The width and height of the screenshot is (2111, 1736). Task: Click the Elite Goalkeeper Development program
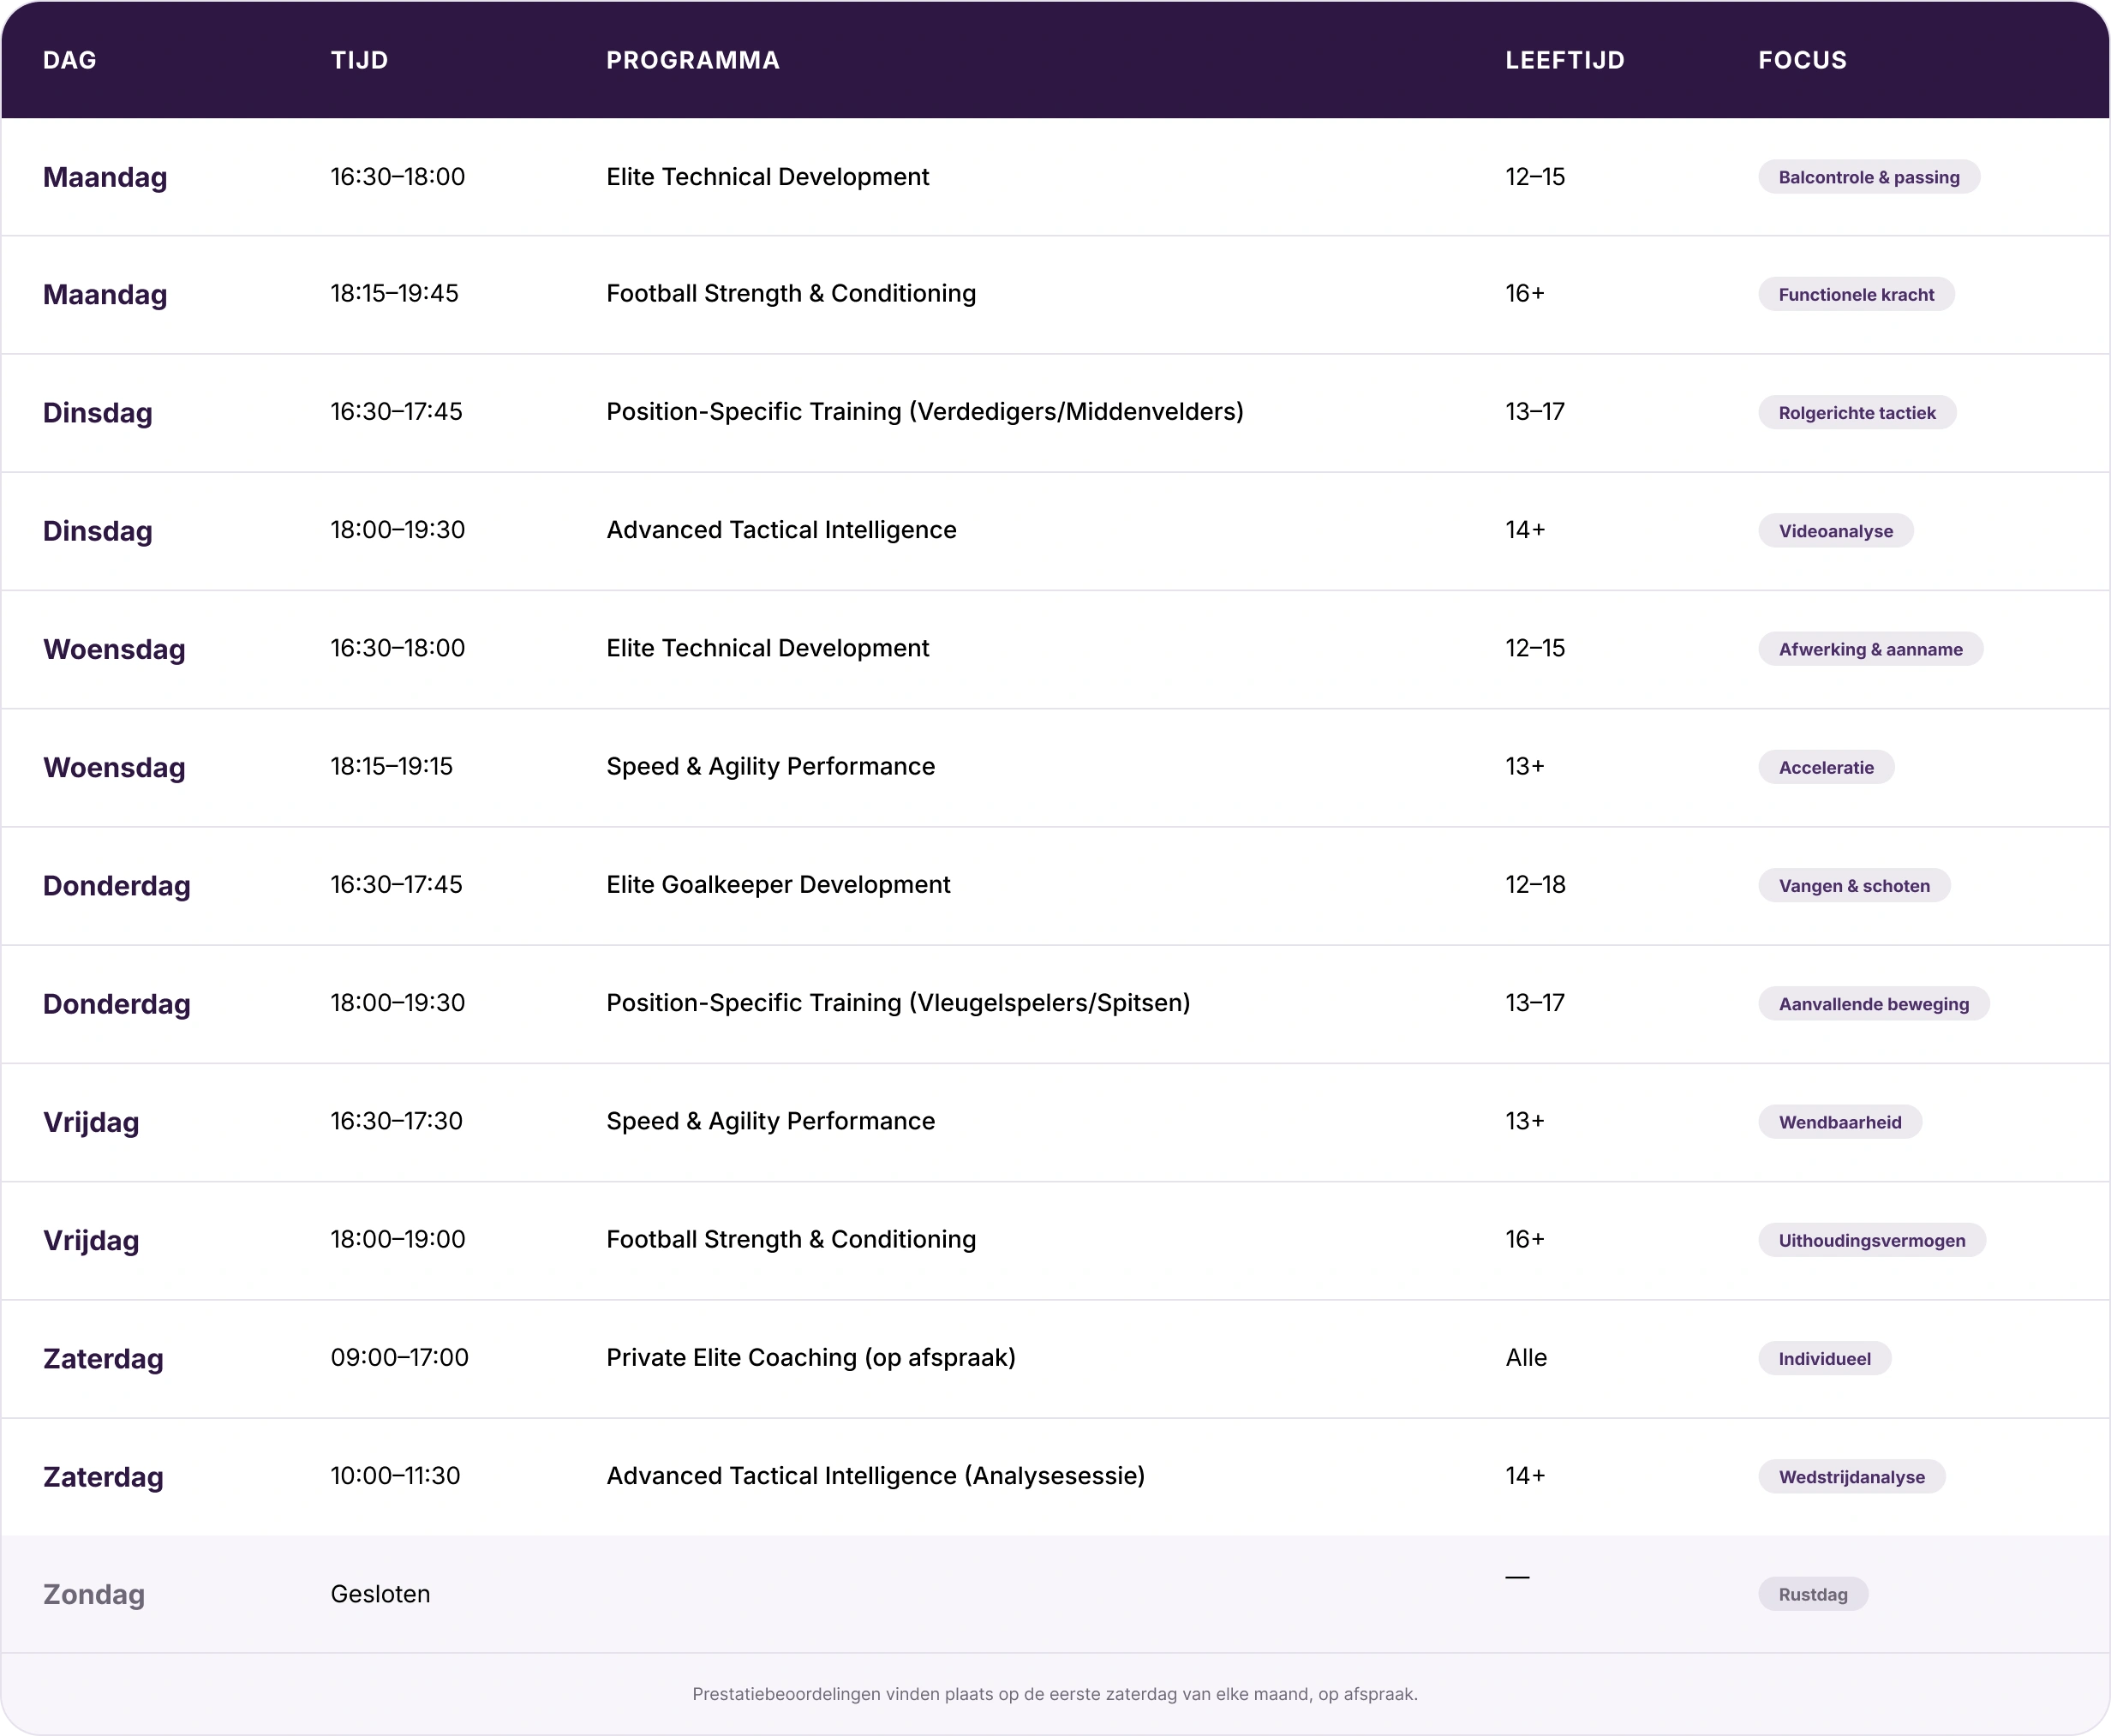(x=778, y=884)
